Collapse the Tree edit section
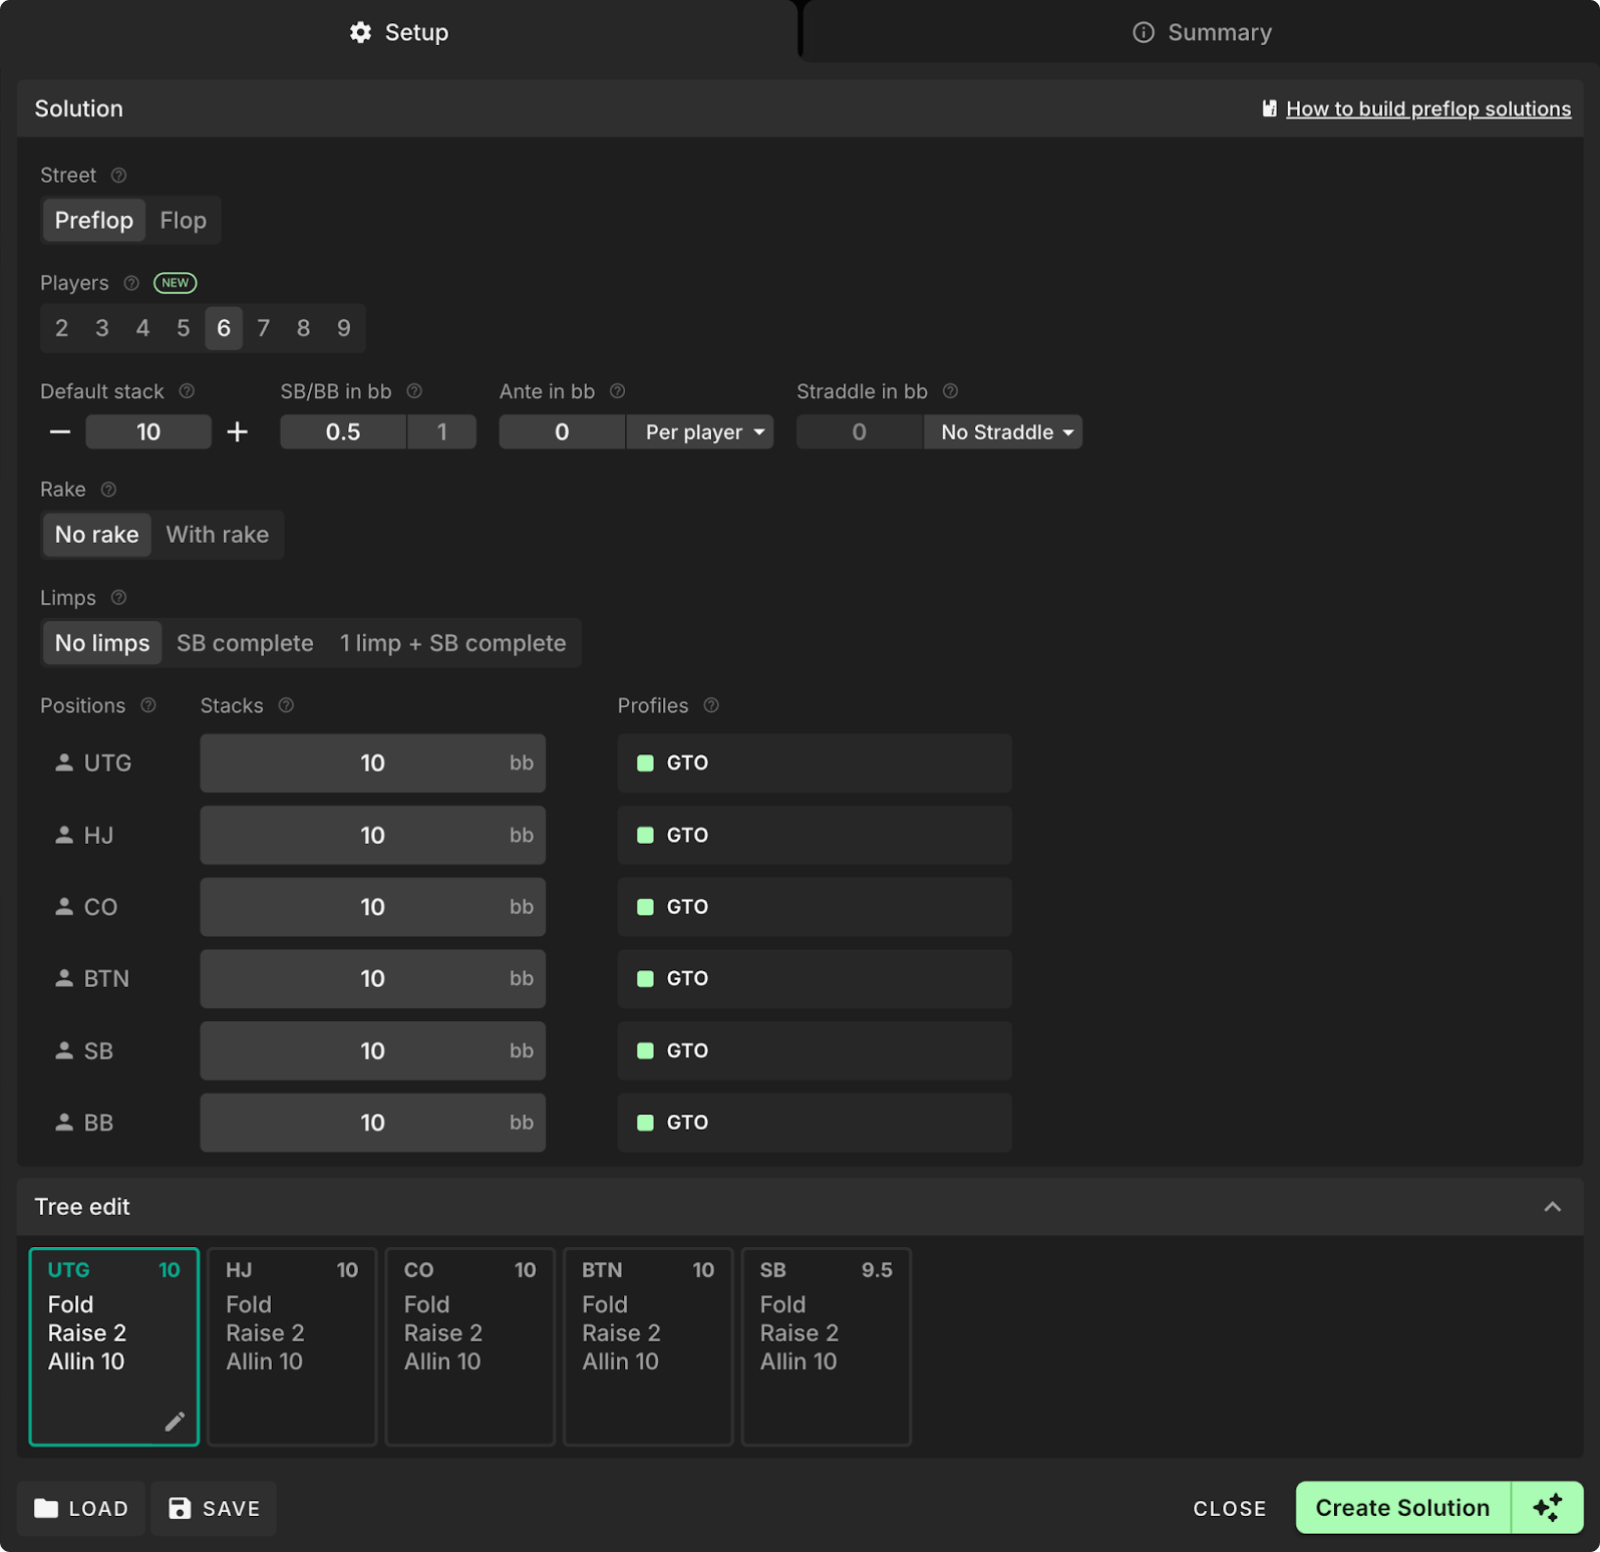Image resolution: width=1600 pixels, height=1552 pixels. point(1552,1207)
